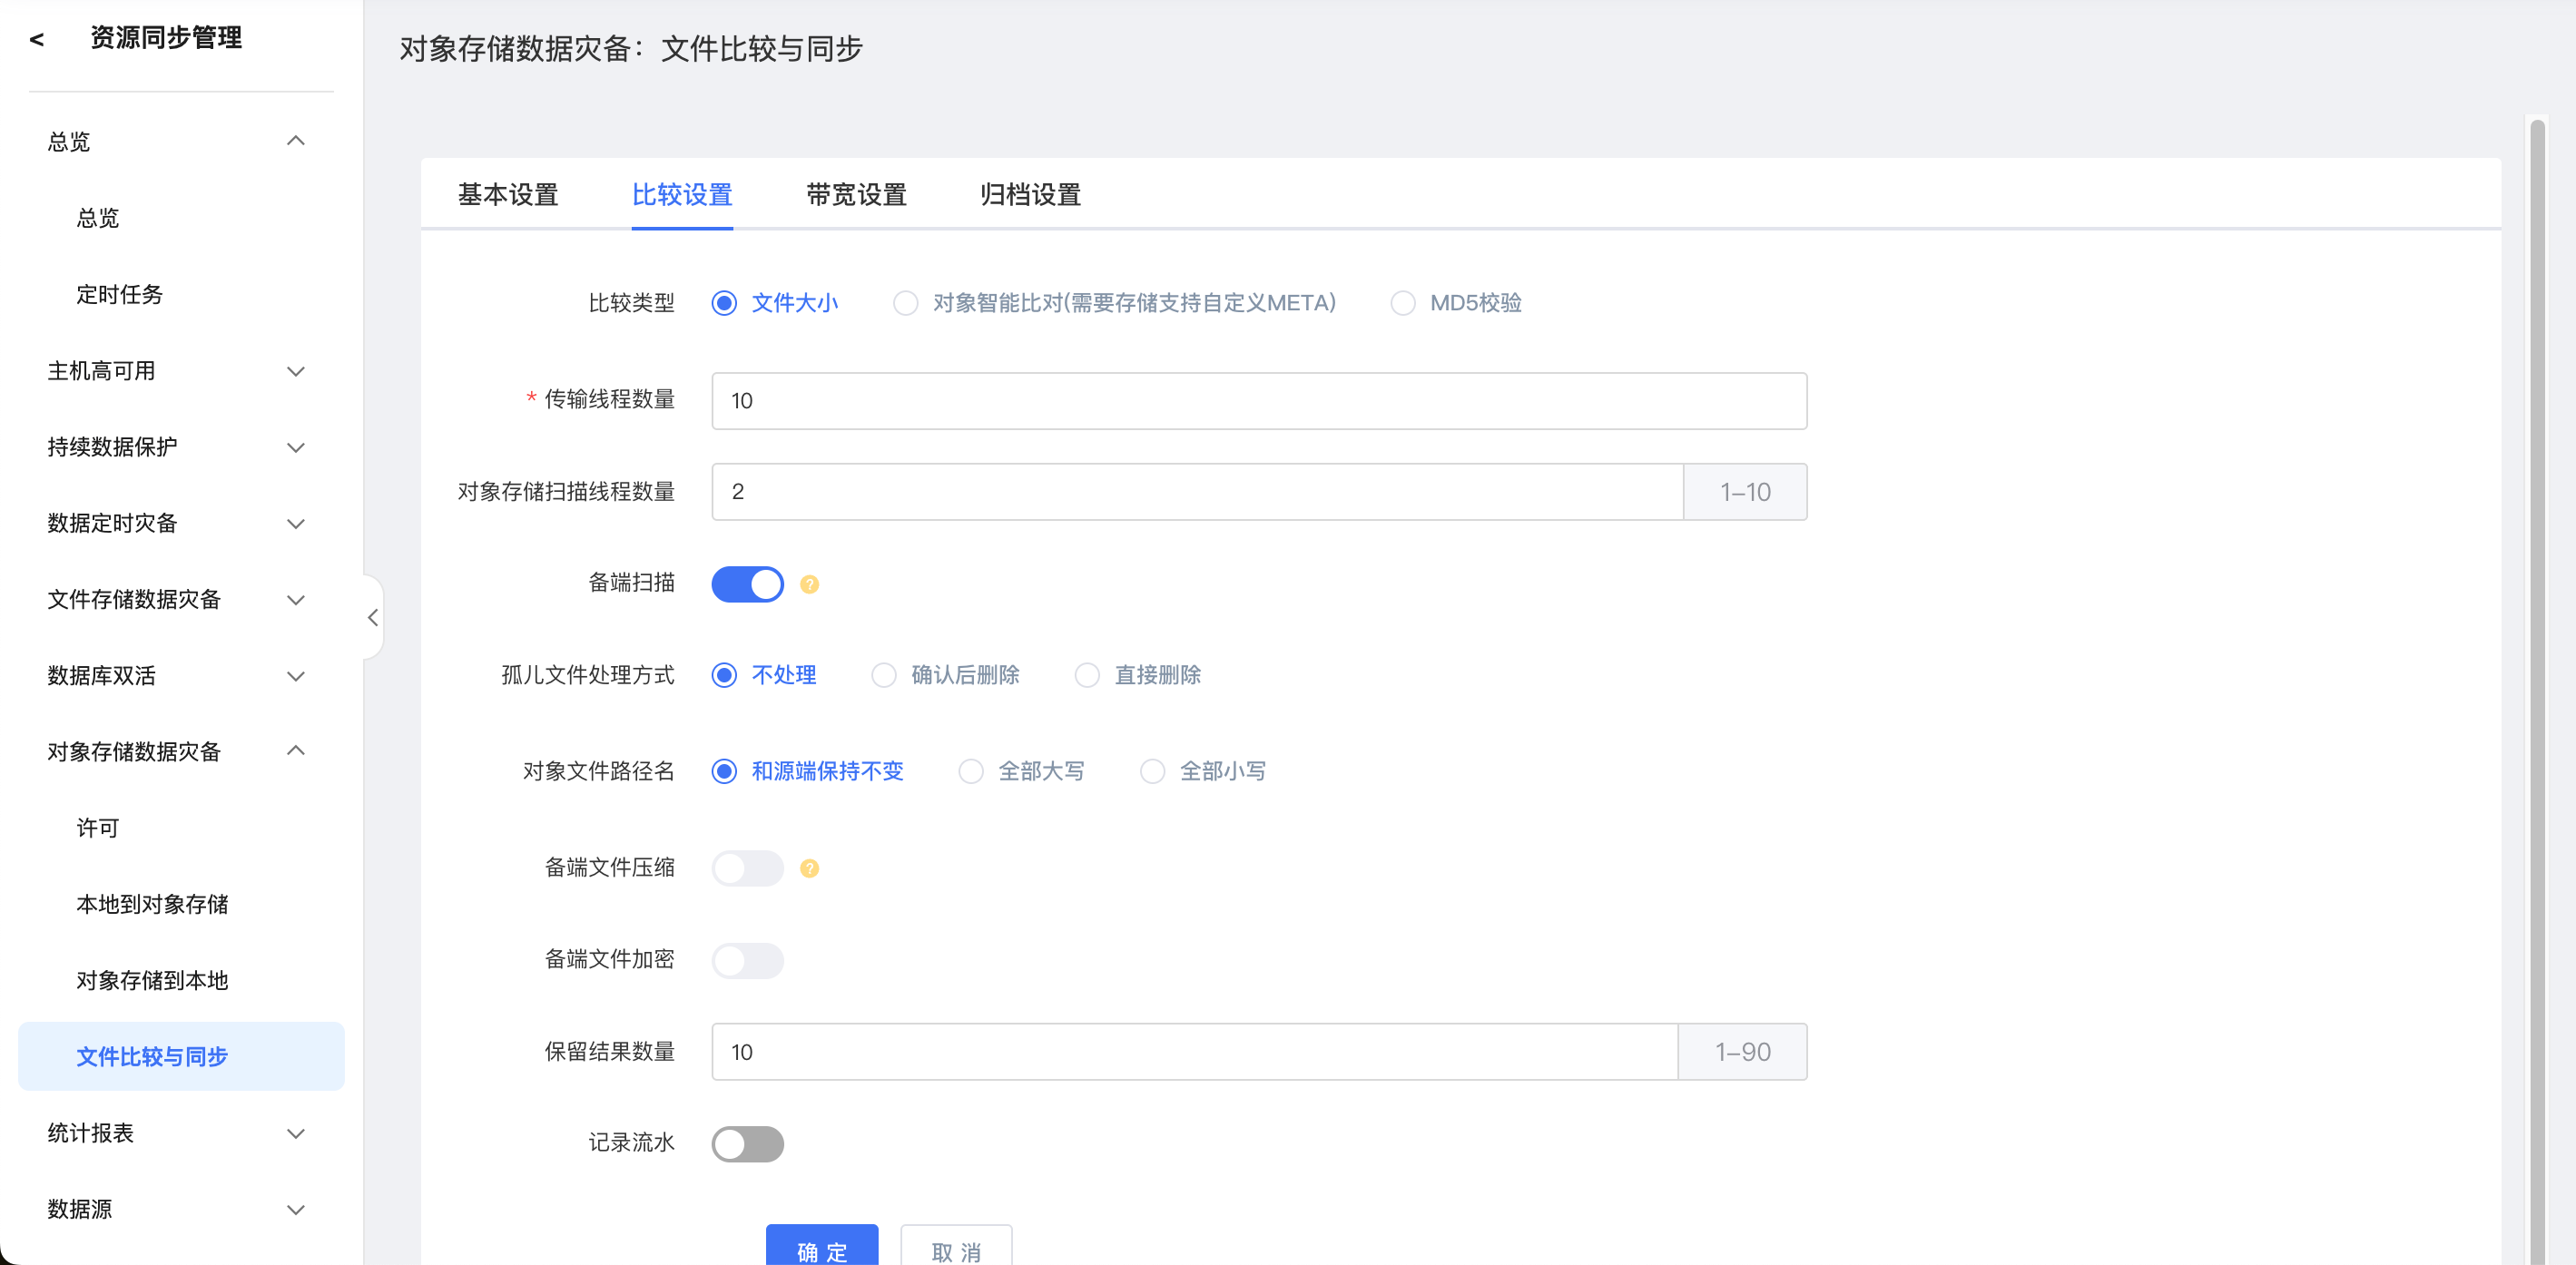Click the 传输线程数量 input field

pyautogui.click(x=1258, y=401)
